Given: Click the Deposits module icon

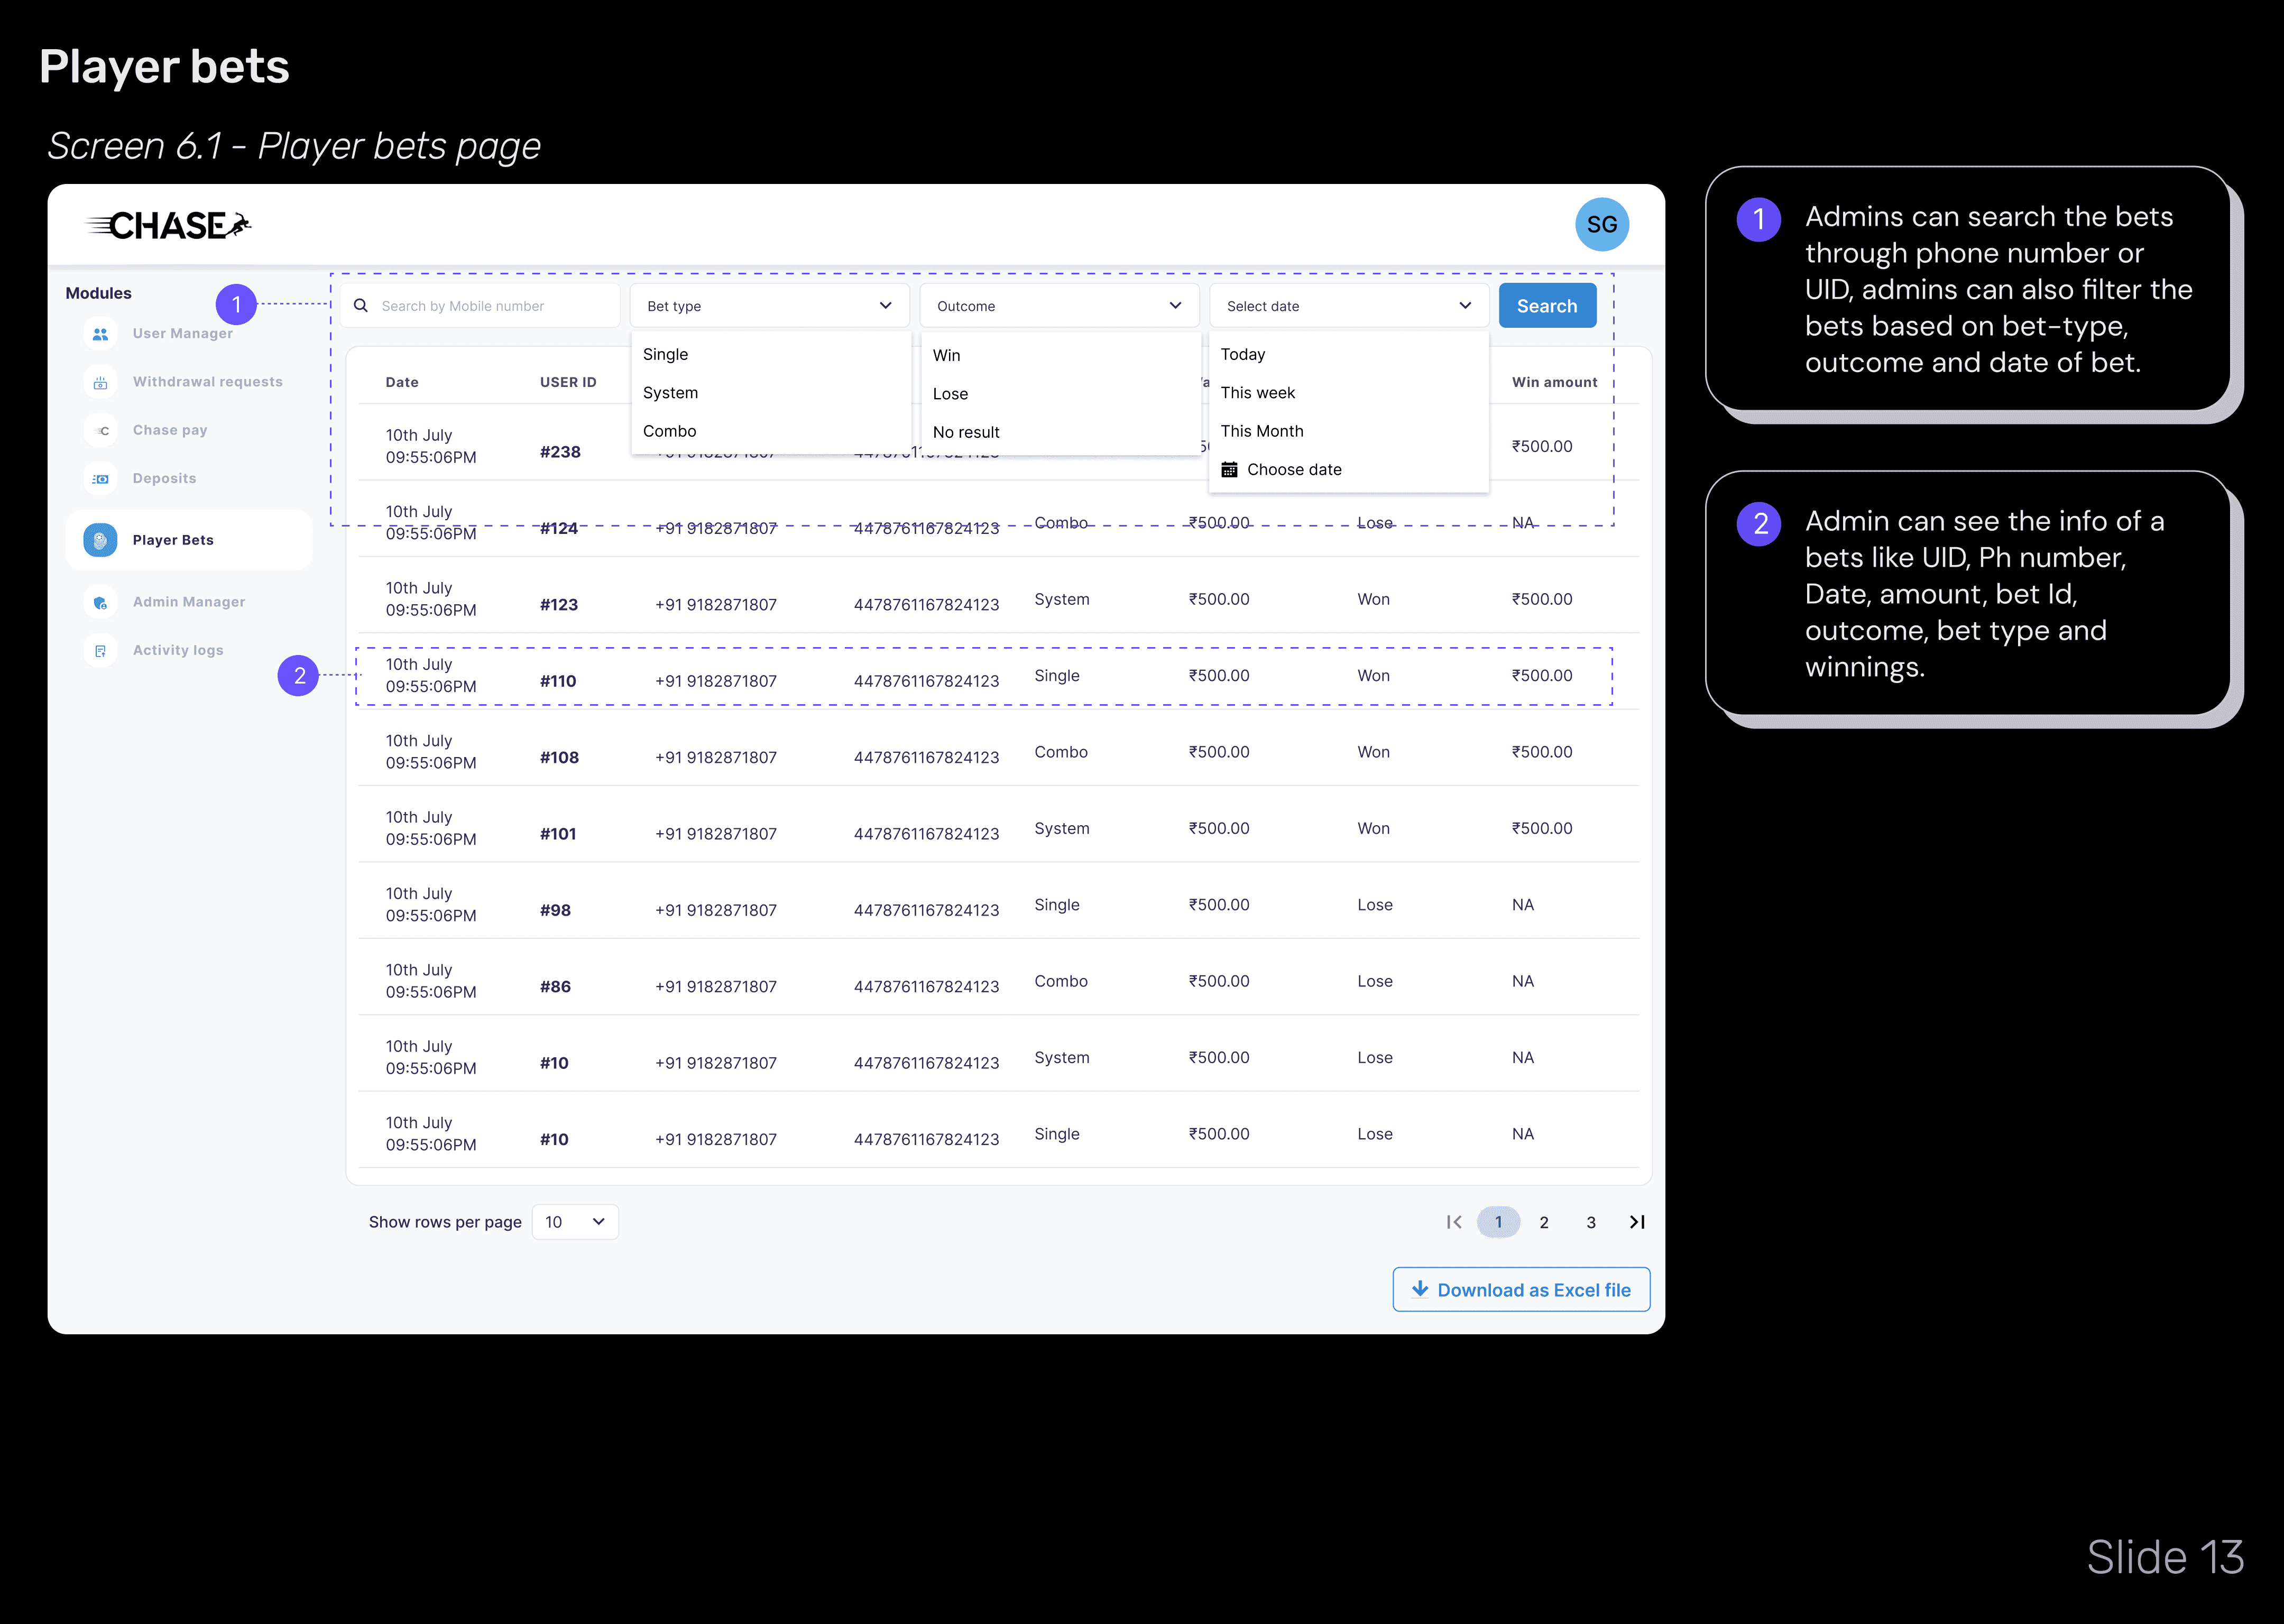Looking at the screenshot, I should click(x=100, y=479).
